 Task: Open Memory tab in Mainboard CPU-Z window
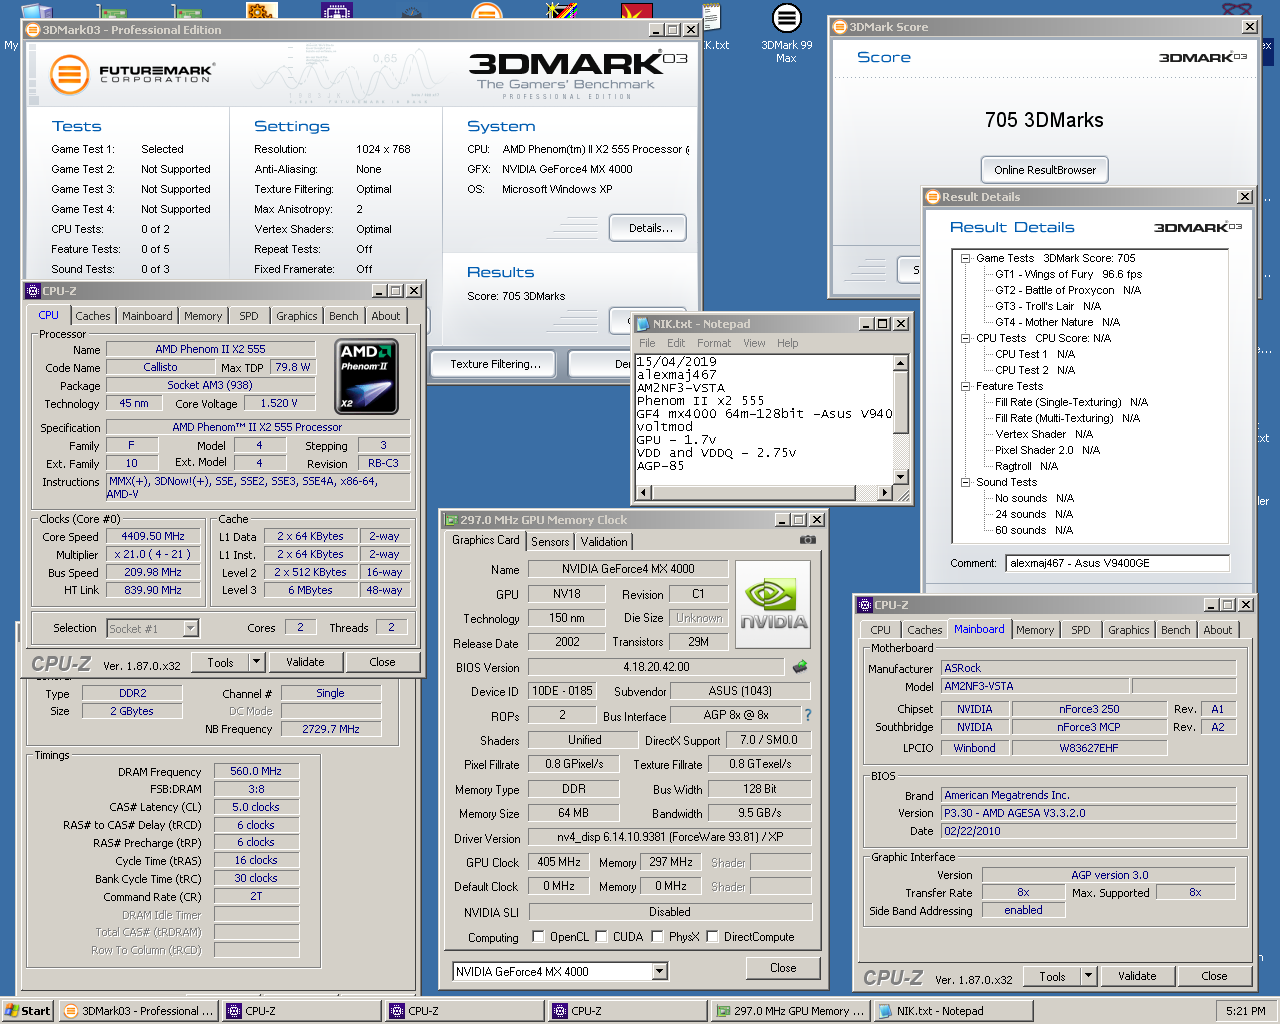[x=1035, y=630]
